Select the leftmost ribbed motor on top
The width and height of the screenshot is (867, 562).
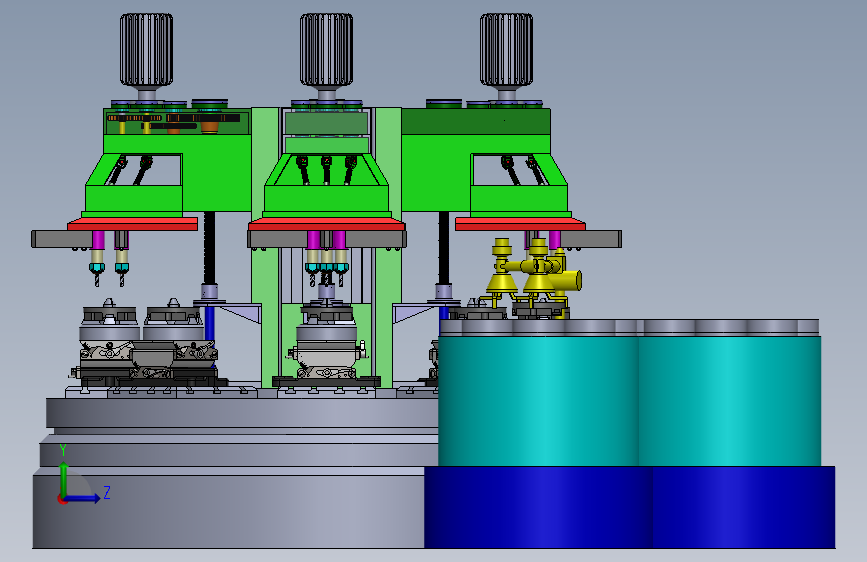147,50
